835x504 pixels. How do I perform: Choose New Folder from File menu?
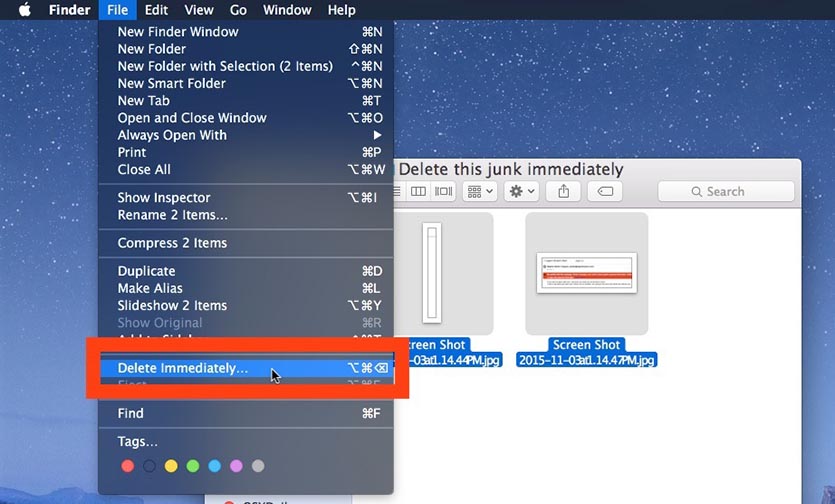pos(246,49)
